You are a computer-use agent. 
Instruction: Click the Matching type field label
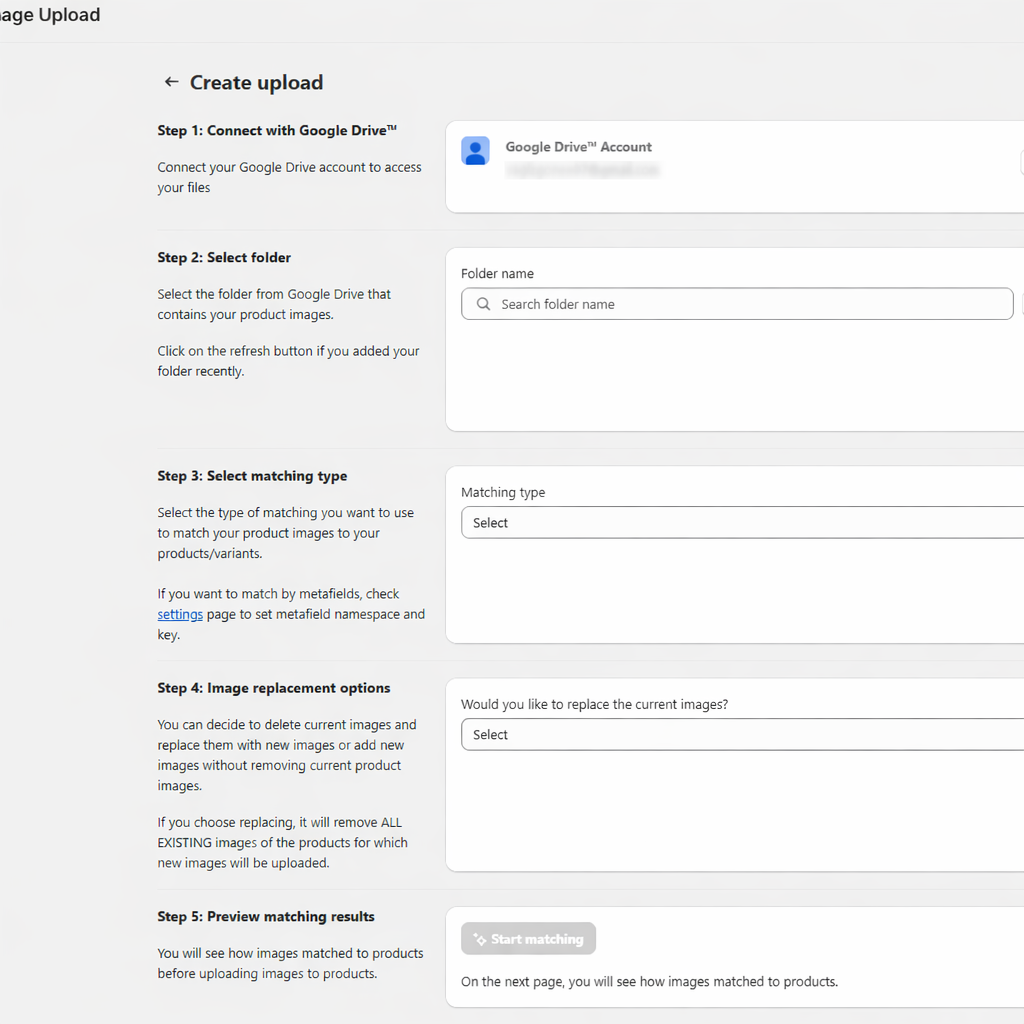click(x=503, y=493)
